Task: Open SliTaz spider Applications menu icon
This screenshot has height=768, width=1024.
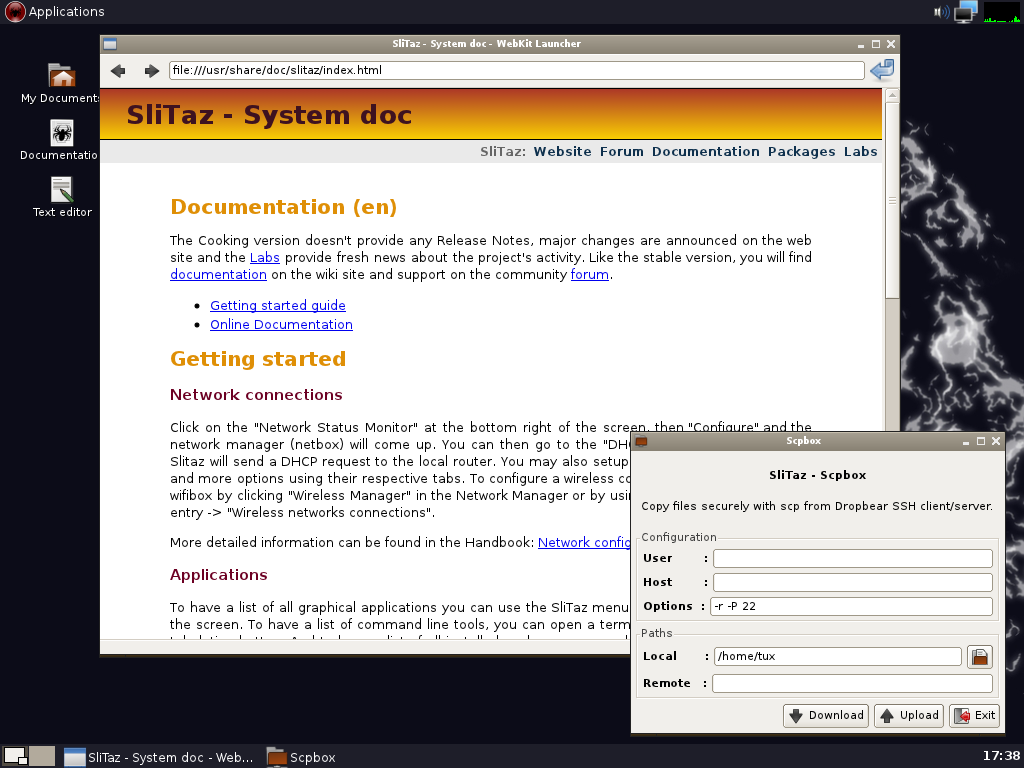Action: click(14, 11)
